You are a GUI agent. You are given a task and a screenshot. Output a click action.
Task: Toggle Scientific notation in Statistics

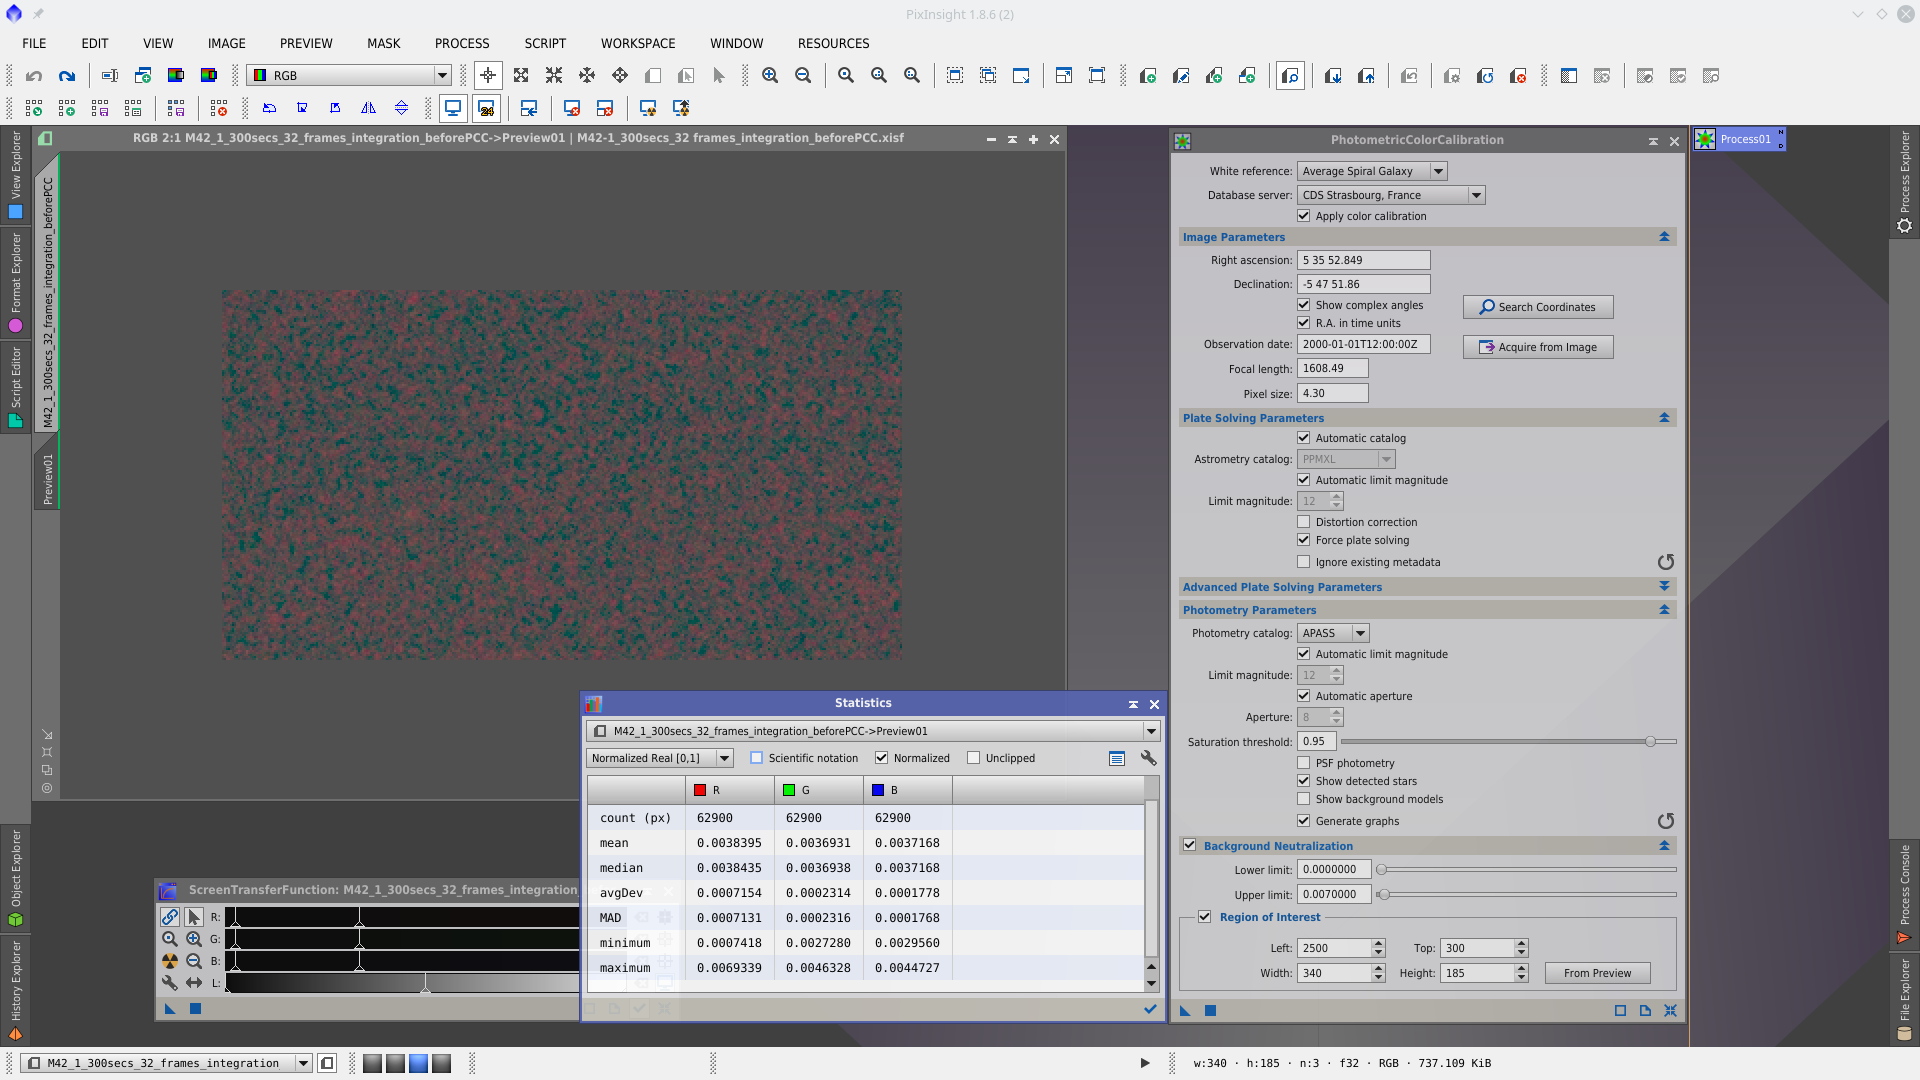point(756,758)
